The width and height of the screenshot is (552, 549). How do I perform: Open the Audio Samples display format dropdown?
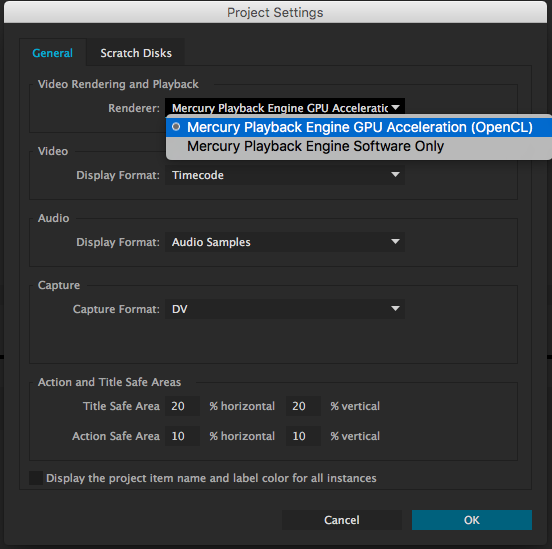tap(285, 242)
